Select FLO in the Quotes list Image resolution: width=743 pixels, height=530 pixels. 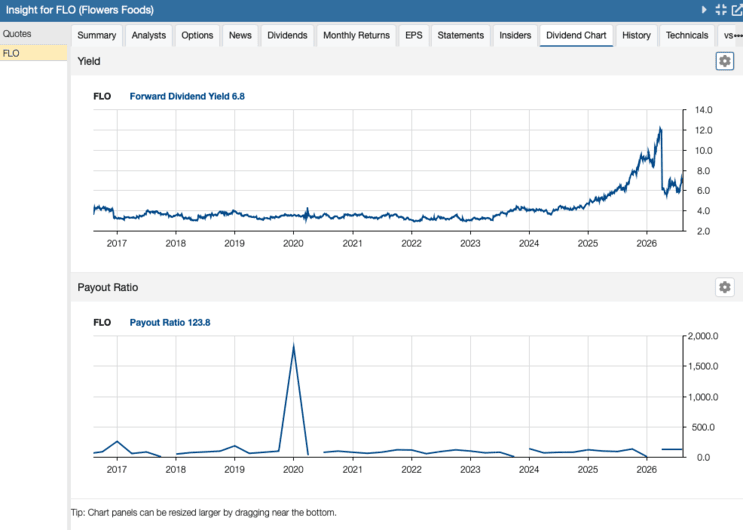(x=34, y=53)
